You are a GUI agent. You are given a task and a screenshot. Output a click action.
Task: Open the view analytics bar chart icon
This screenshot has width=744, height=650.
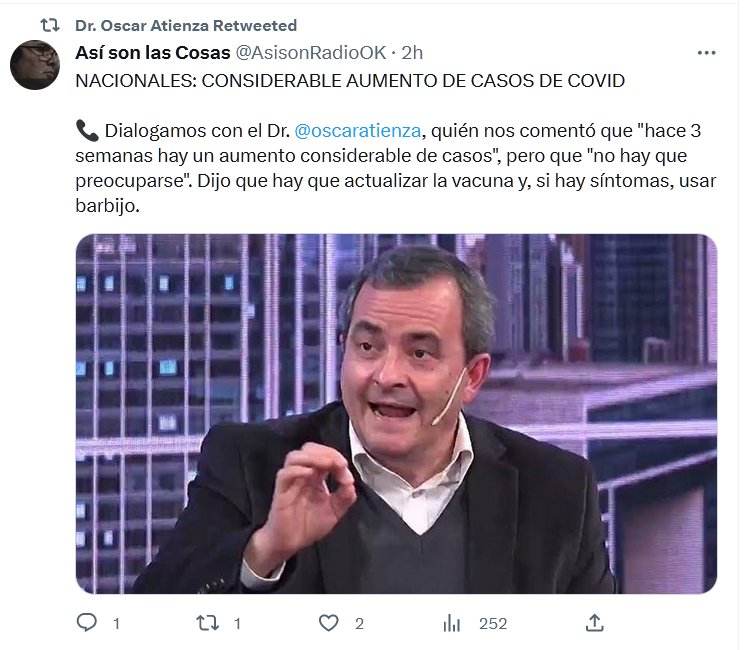tap(451, 623)
